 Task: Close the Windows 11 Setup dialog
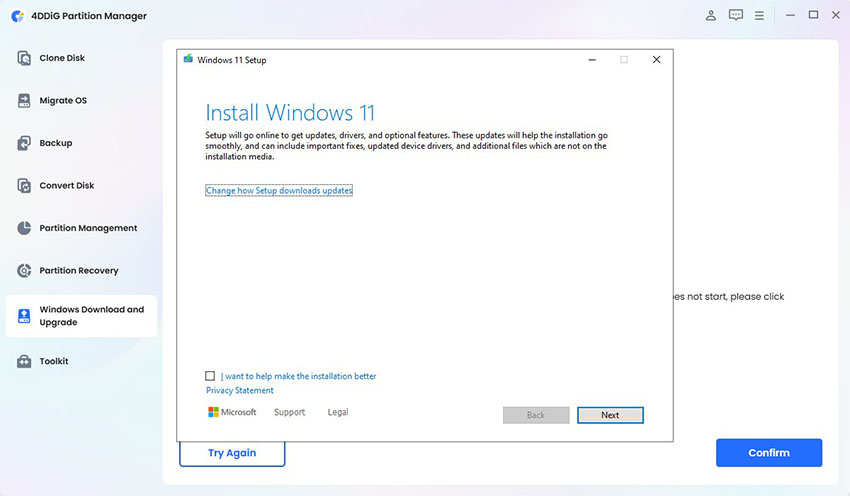coord(656,60)
